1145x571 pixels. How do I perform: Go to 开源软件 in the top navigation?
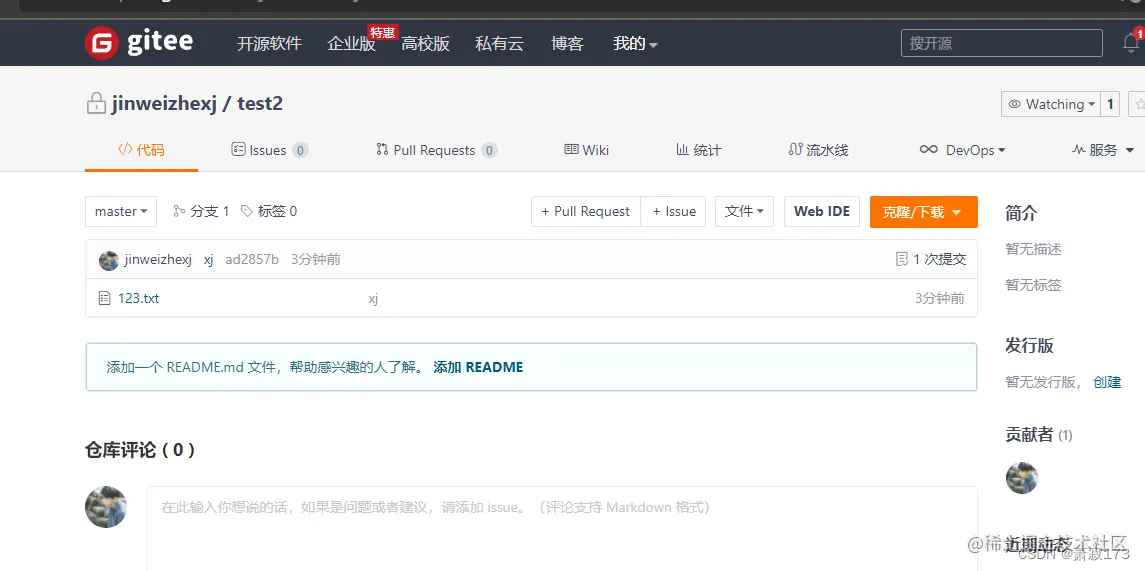[269, 44]
